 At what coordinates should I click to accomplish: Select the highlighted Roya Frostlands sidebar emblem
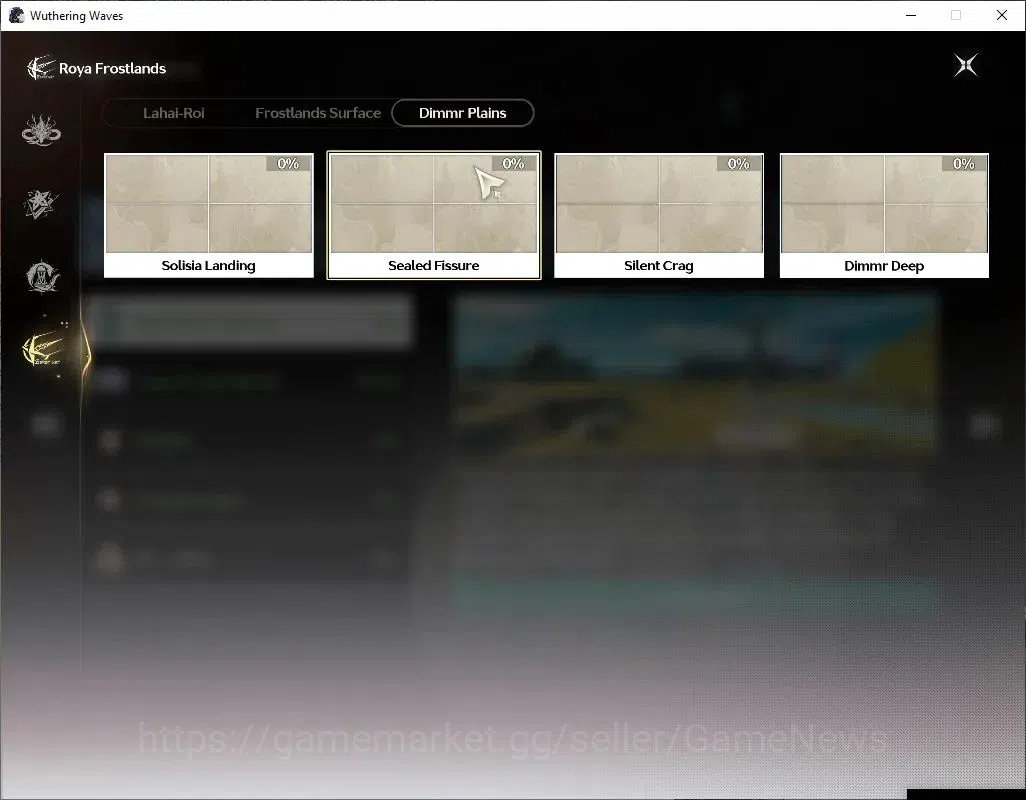point(43,349)
